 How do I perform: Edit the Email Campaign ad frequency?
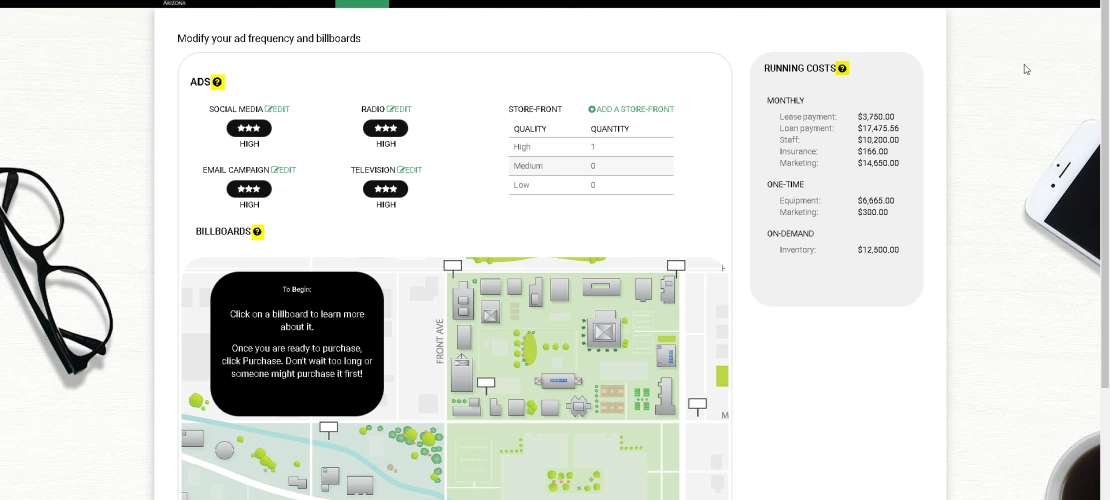coord(283,170)
